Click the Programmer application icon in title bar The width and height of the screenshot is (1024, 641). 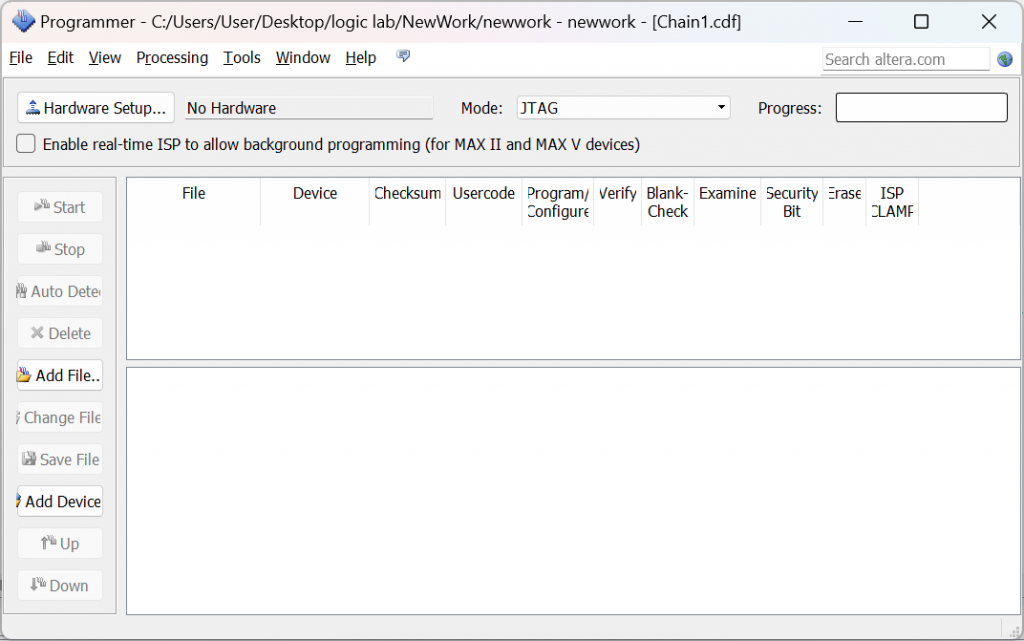24,22
